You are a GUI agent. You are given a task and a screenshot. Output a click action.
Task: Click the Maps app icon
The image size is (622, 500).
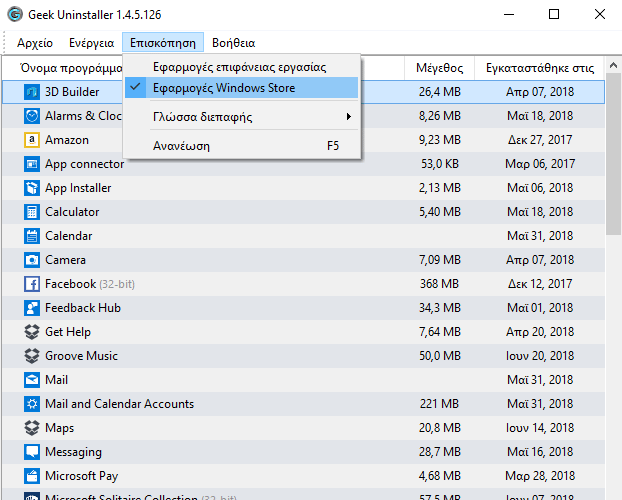32,428
